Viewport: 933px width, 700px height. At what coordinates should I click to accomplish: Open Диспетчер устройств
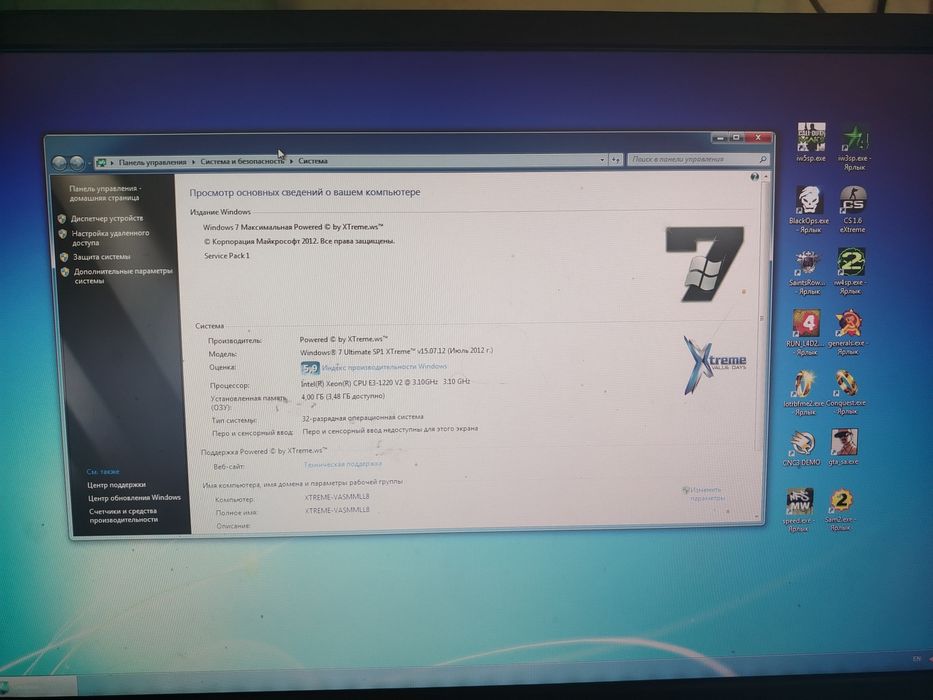coord(107,218)
